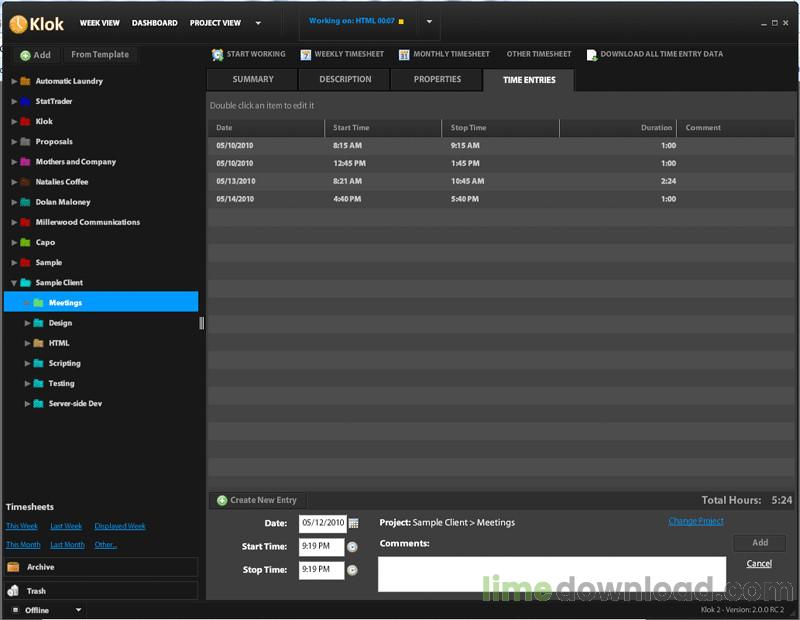Select the Meetings subproject
800x620 pixels.
click(101, 302)
